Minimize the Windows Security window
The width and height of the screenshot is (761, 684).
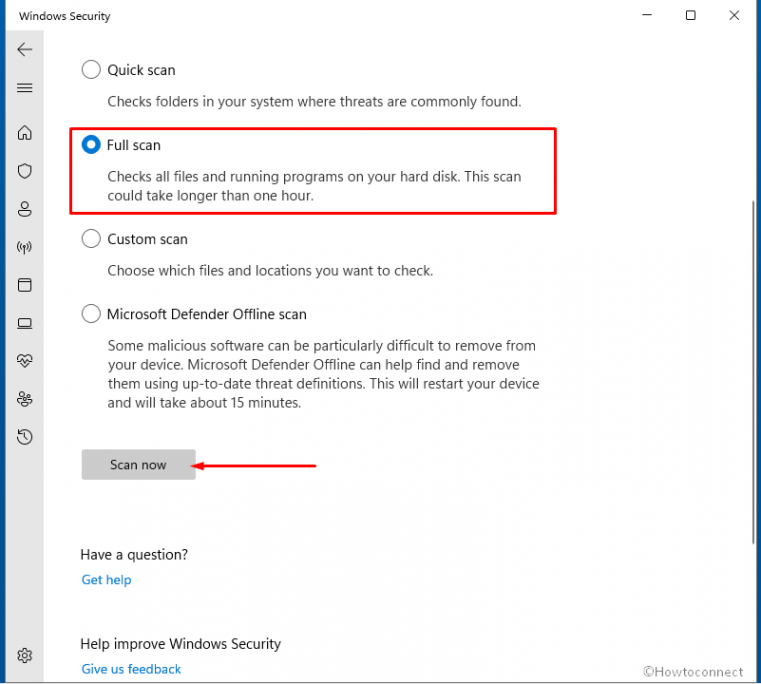tap(647, 16)
